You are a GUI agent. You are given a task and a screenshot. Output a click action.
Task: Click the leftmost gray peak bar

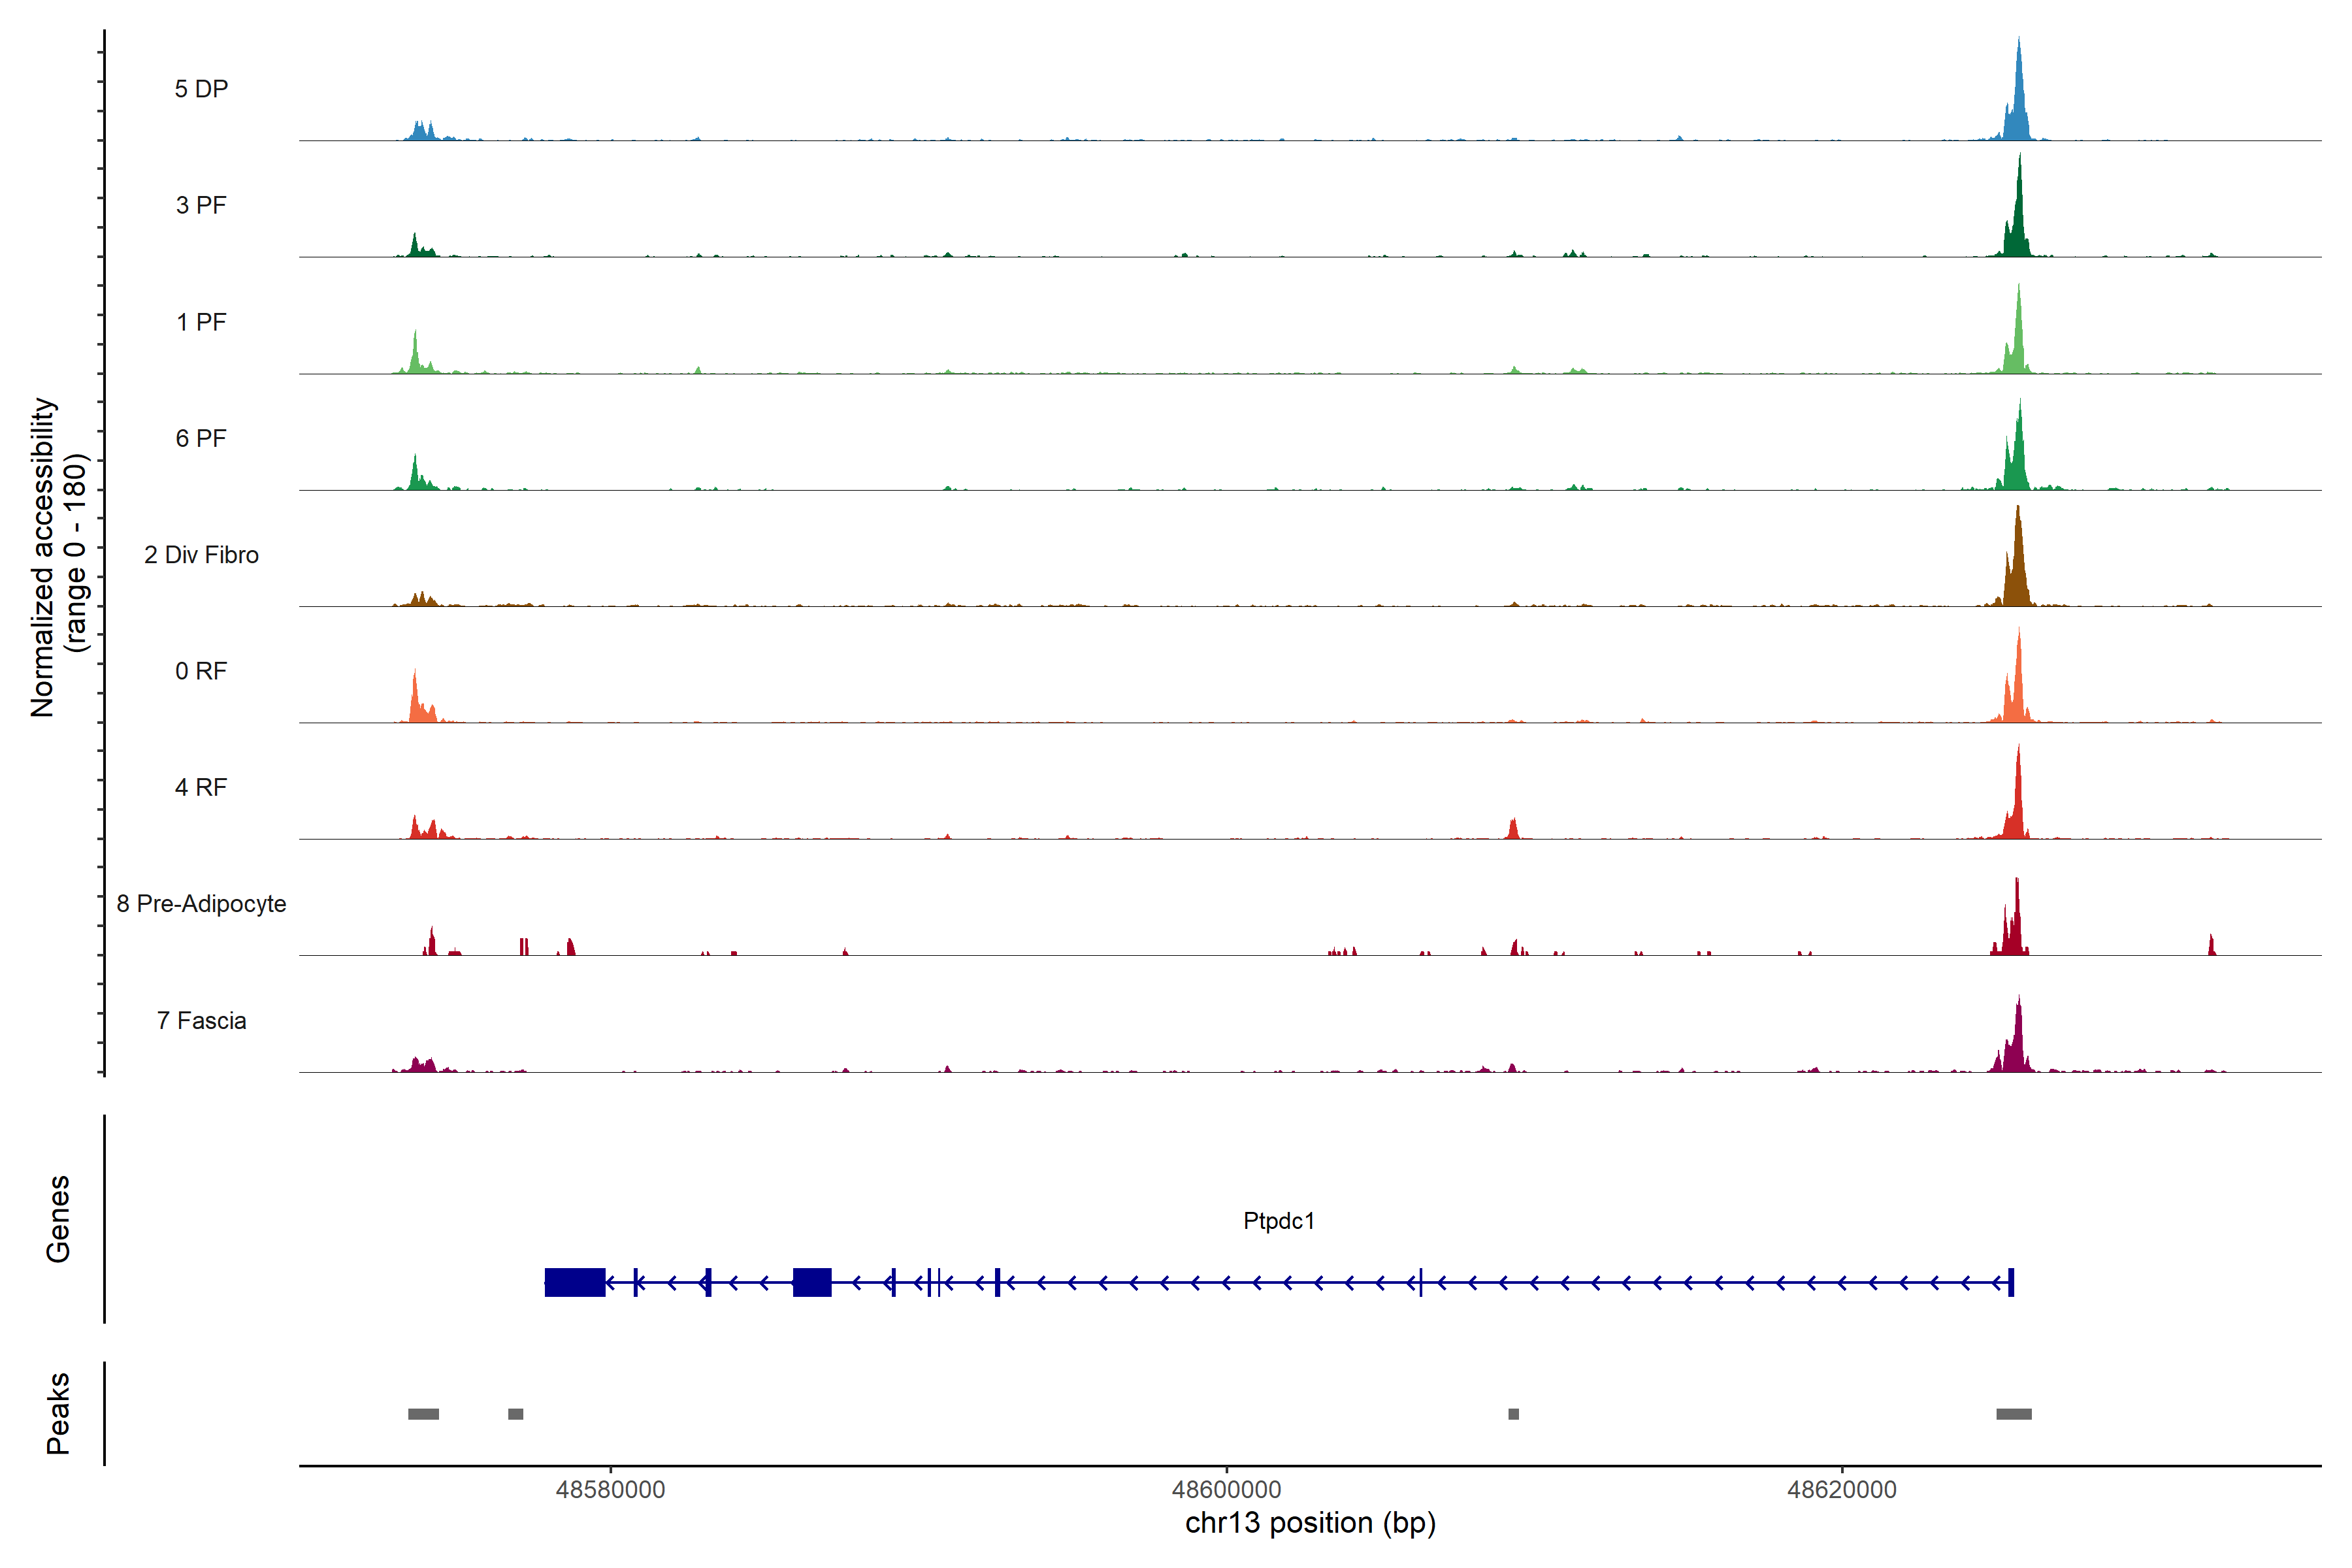click(x=423, y=1414)
